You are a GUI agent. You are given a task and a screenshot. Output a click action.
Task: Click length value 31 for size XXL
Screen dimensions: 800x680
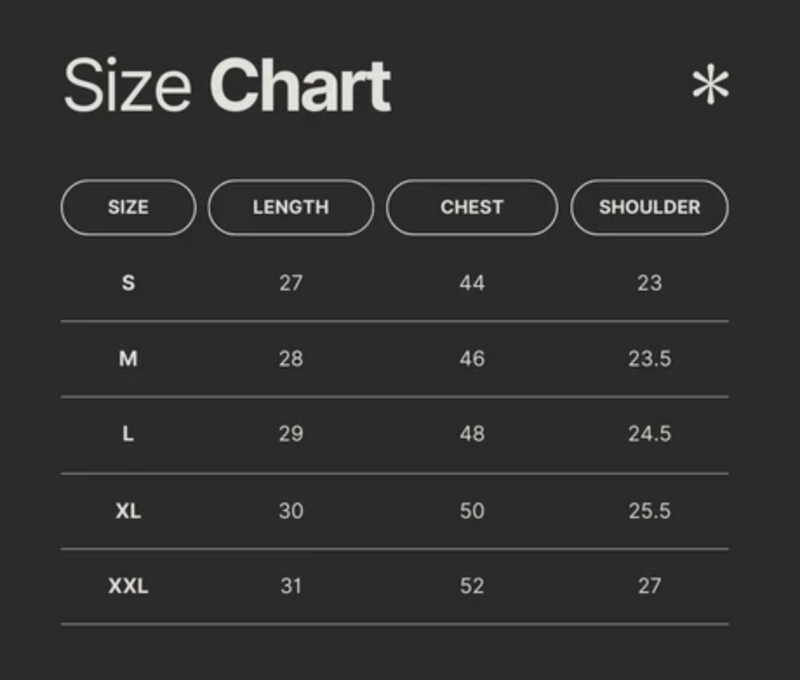[x=291, y=586]
